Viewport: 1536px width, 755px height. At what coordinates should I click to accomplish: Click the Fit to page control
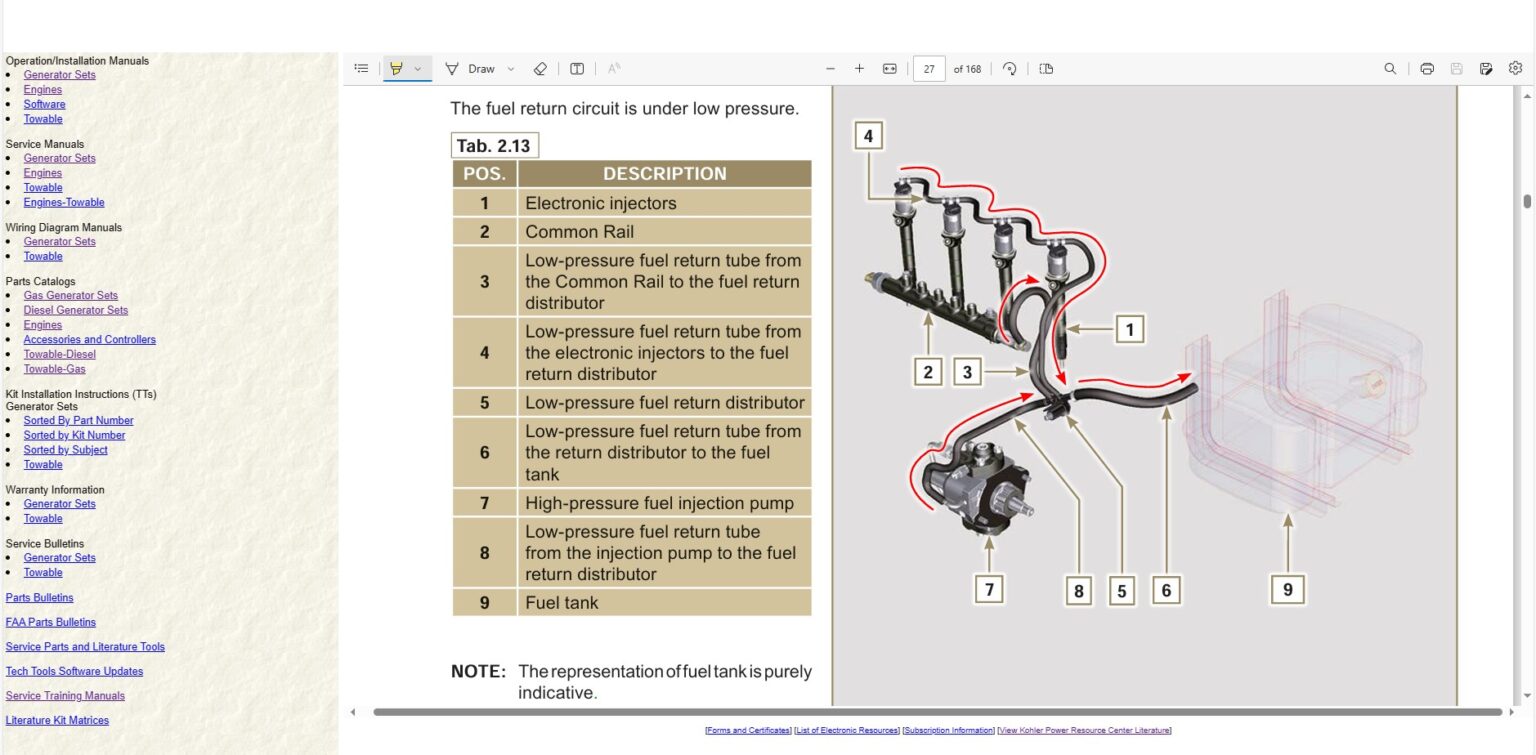click(889, 68)
